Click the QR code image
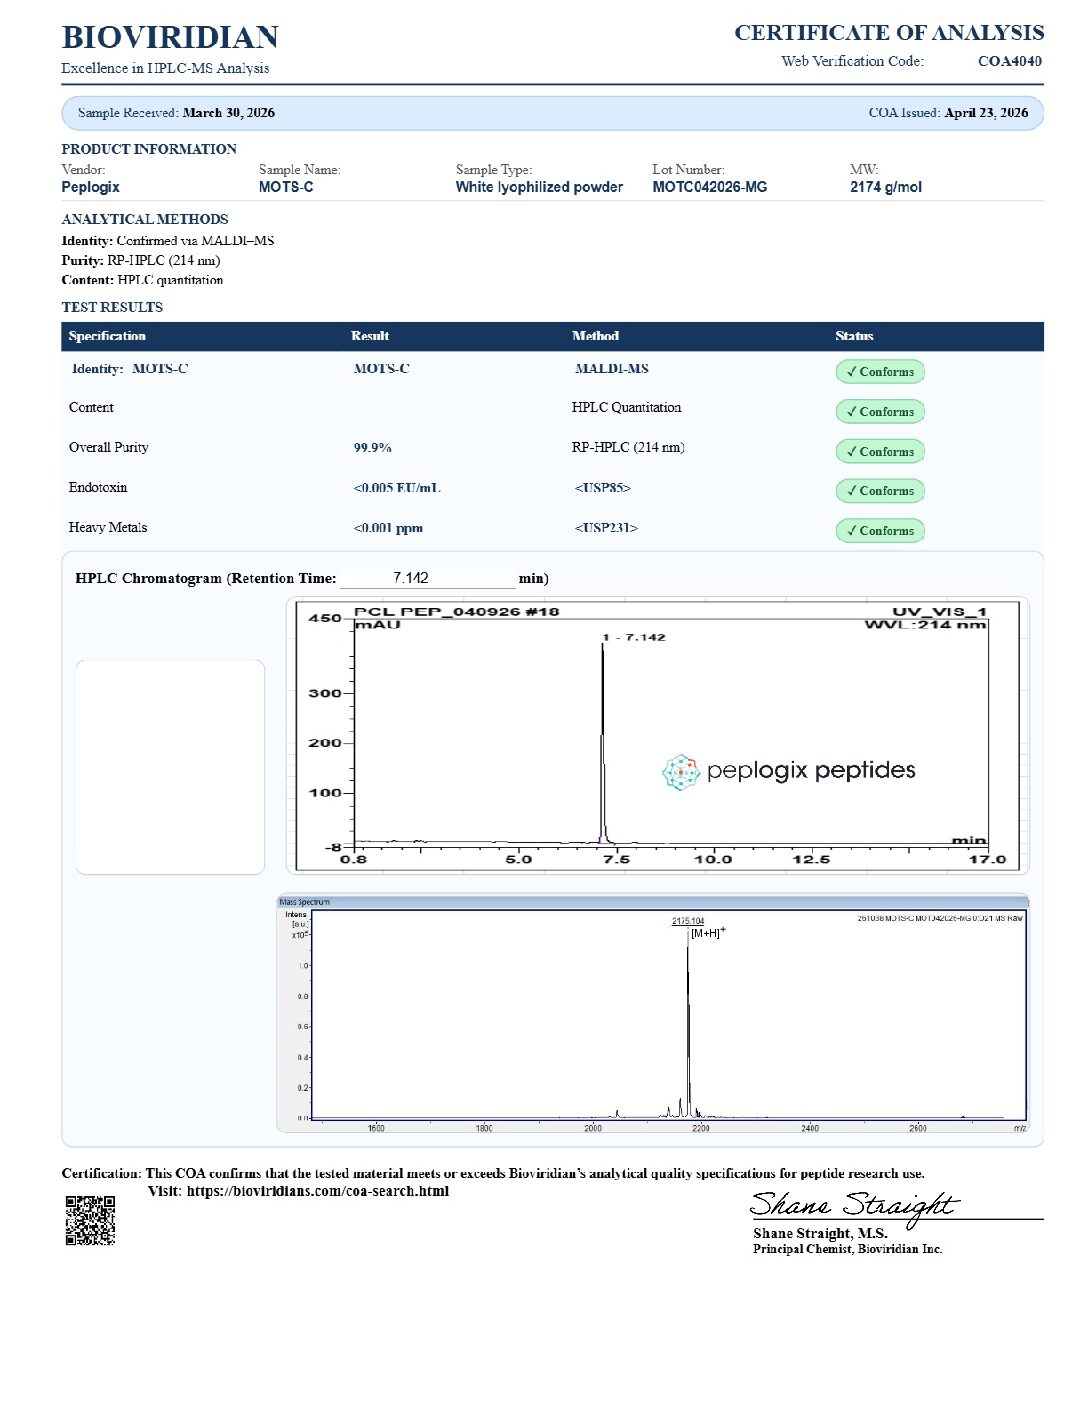The height and width of the screenshot is (1408, 1088). 90,1220
